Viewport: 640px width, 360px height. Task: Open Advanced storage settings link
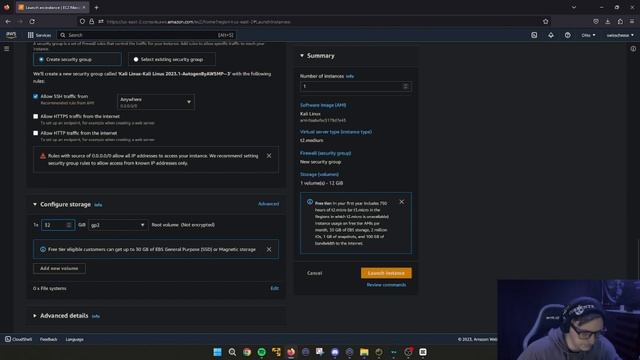268,204
